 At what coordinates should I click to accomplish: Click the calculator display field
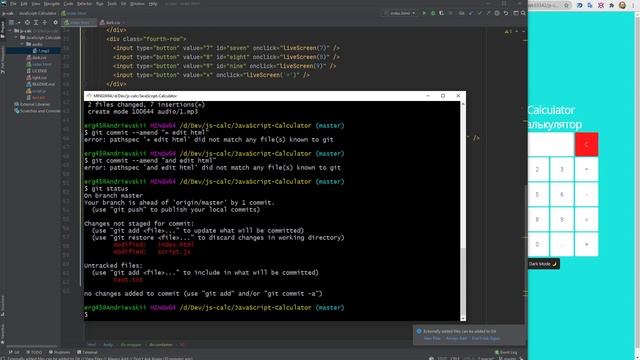click(x=551, y=144)
